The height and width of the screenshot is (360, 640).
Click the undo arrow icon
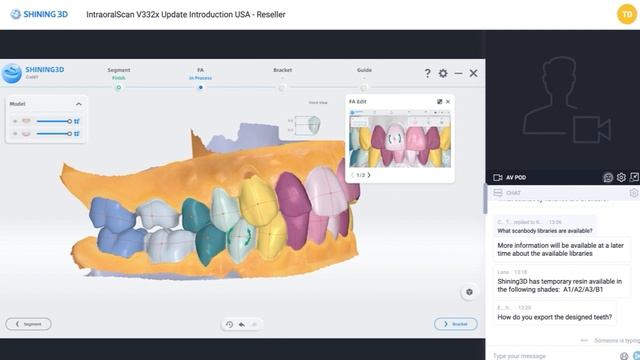click(x=242, y=324)
